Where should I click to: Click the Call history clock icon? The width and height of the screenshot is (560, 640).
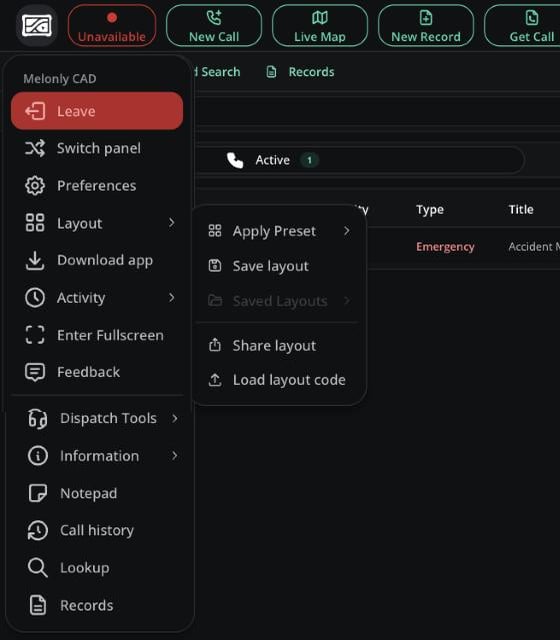38,530
